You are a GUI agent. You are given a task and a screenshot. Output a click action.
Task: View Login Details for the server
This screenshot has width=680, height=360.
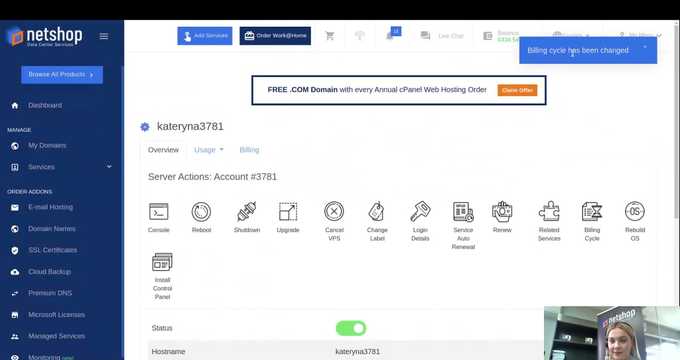pyautogui.click(x=420, y=221)
